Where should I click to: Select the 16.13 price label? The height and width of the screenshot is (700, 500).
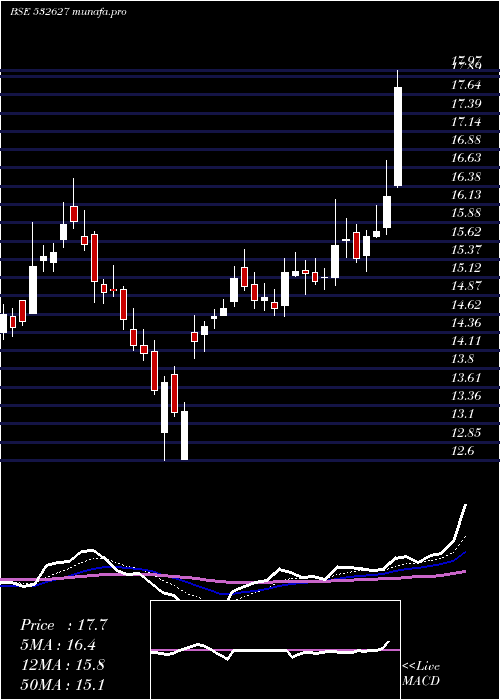(466, 195)
